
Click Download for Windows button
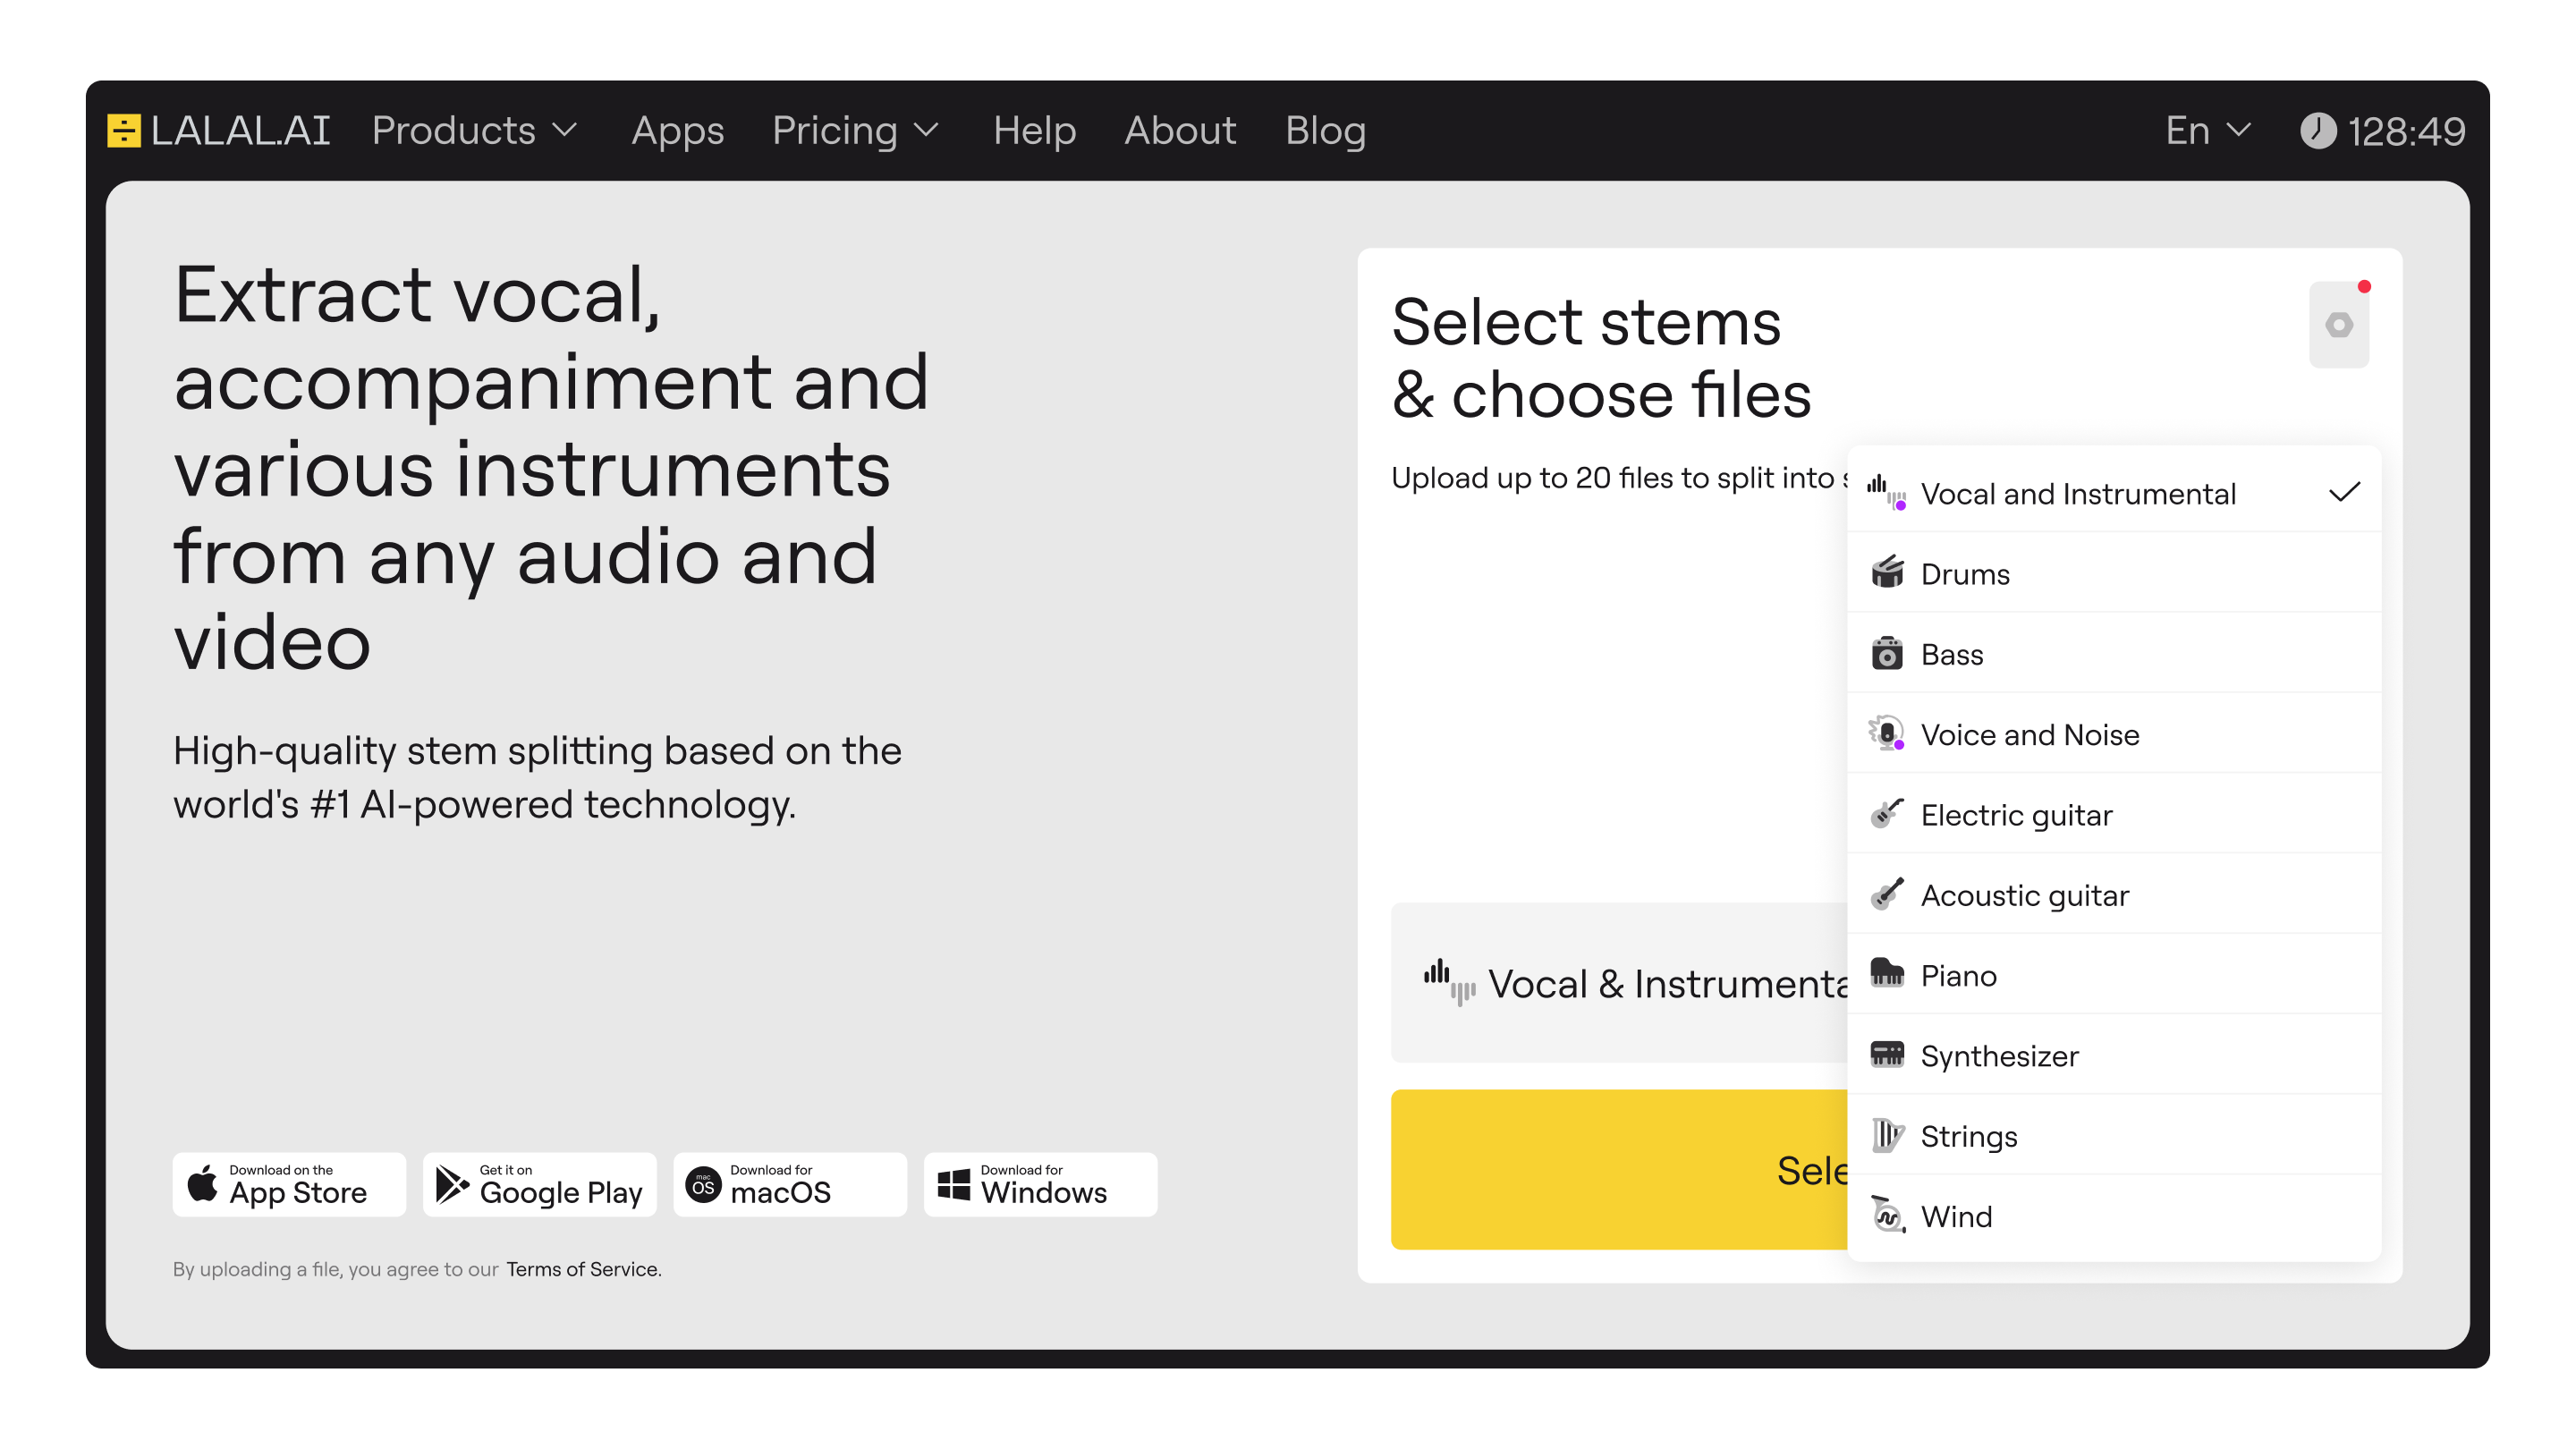(x=1040, y=1184)
